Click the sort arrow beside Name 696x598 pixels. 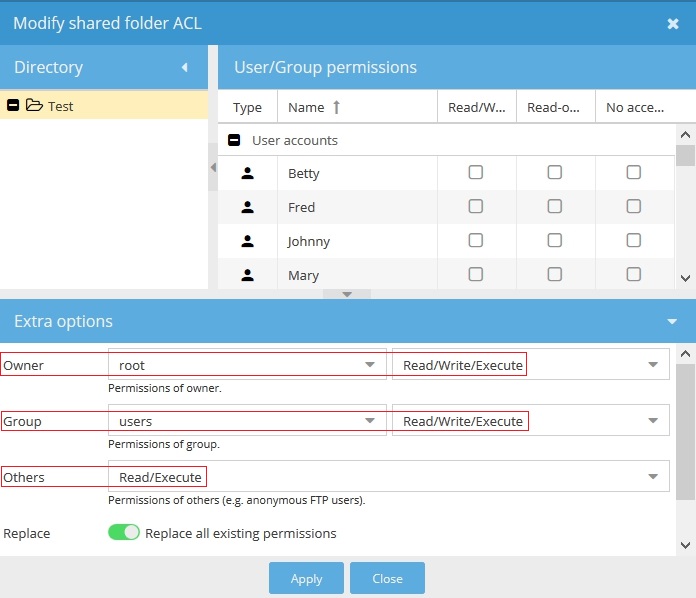point(336,107)
